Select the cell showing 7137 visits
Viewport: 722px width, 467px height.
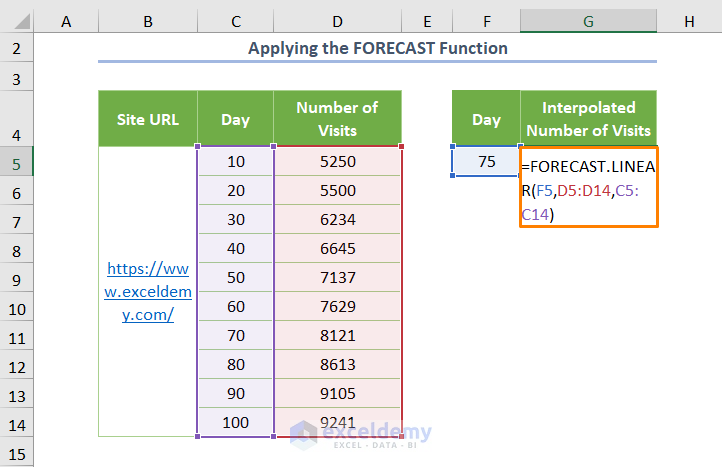coord(337,277)
